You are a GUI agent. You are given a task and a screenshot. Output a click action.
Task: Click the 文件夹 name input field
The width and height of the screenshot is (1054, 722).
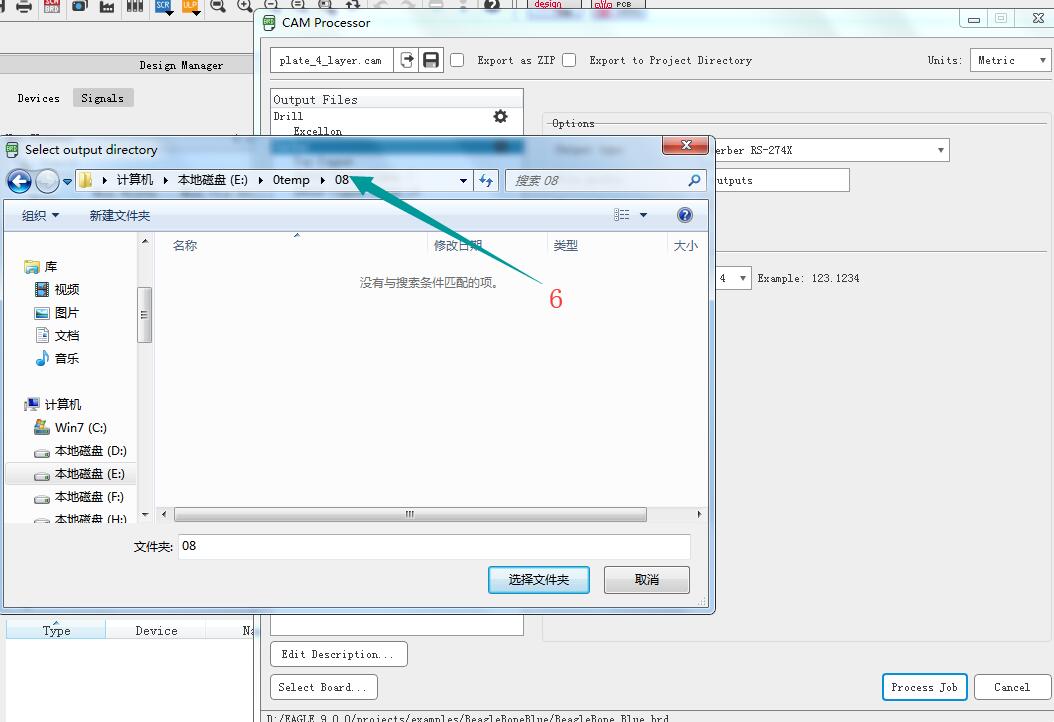point(434,546)
